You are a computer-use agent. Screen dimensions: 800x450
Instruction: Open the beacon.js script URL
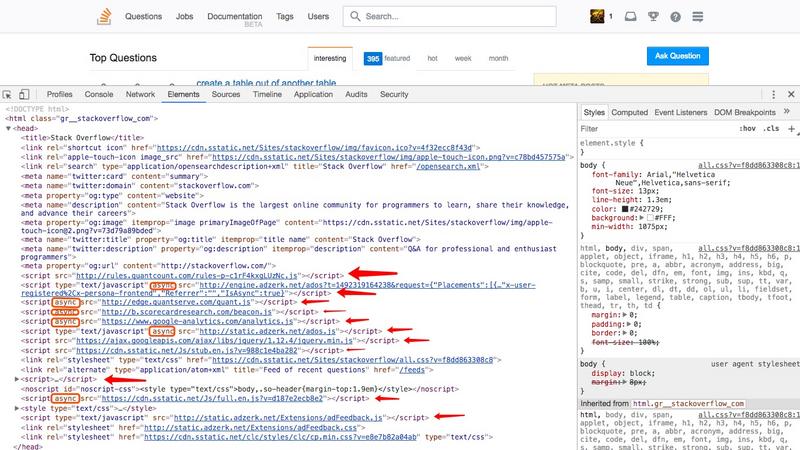[187, 312]
